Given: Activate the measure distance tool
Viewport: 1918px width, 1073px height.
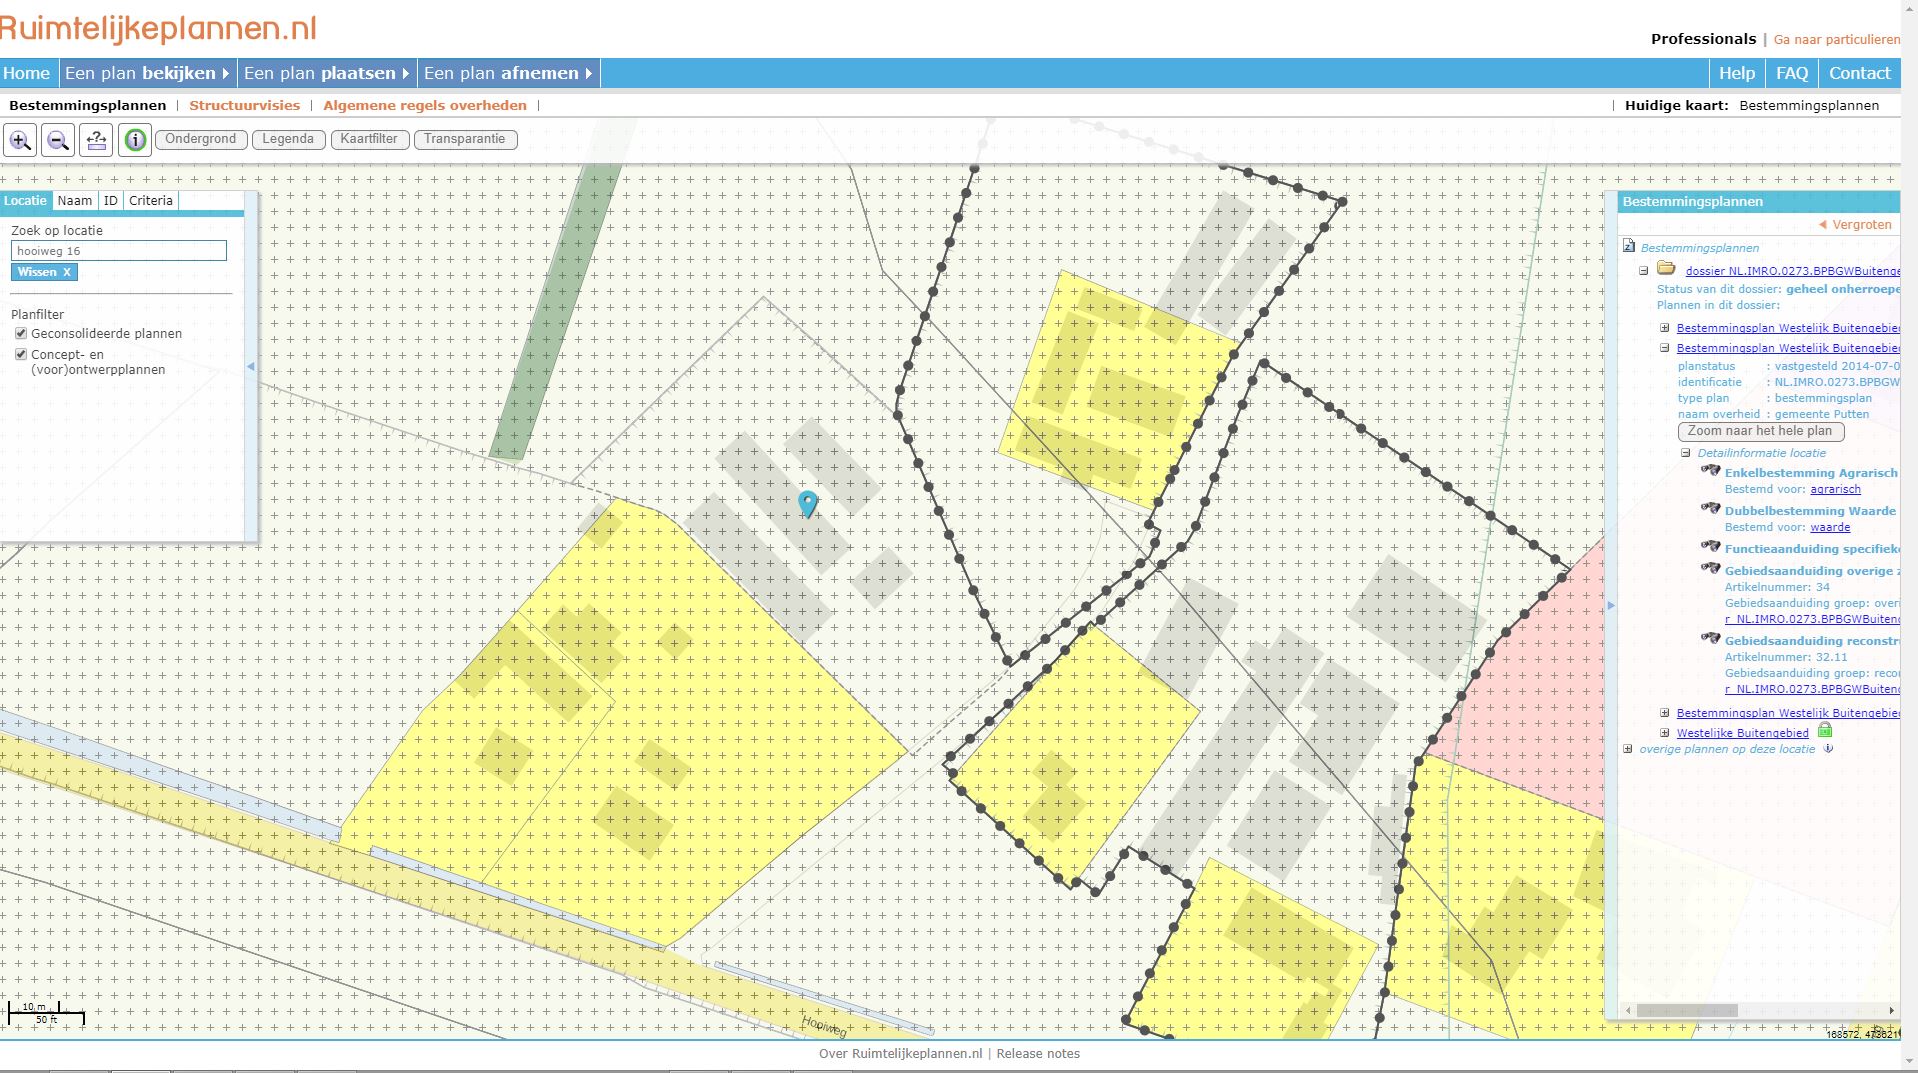Looking at the screenshot, I should pyautogui.click(x=96, y=140).
